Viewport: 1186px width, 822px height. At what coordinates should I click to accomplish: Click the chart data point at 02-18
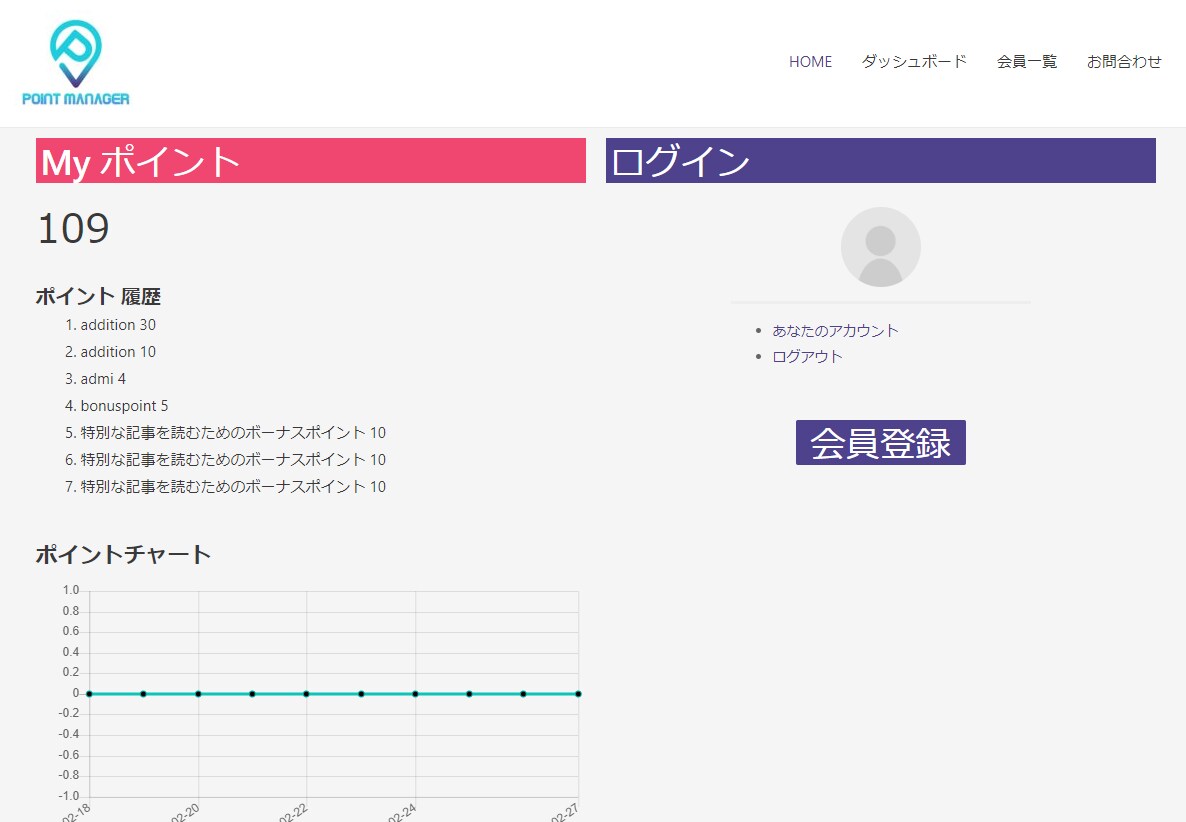89,693
